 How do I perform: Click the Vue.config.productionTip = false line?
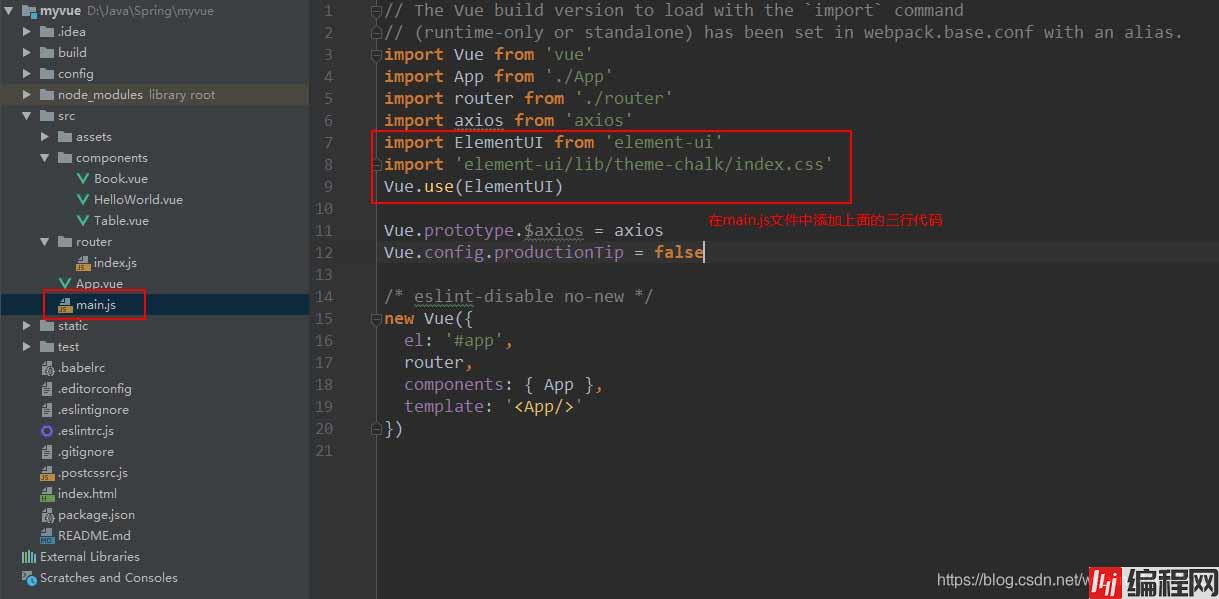click(544, 253)
